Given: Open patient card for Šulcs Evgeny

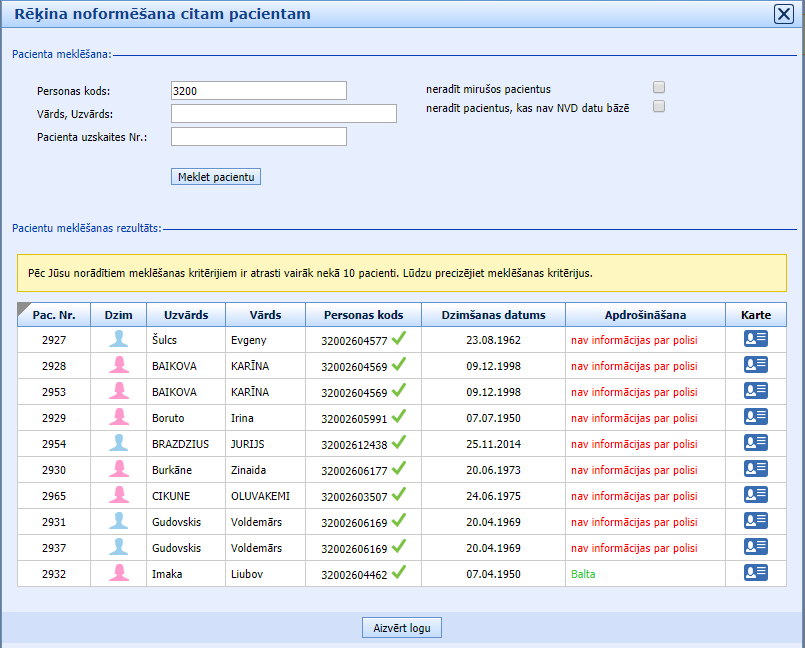Looking at the screenshot, I should click(x=755, y=339).
